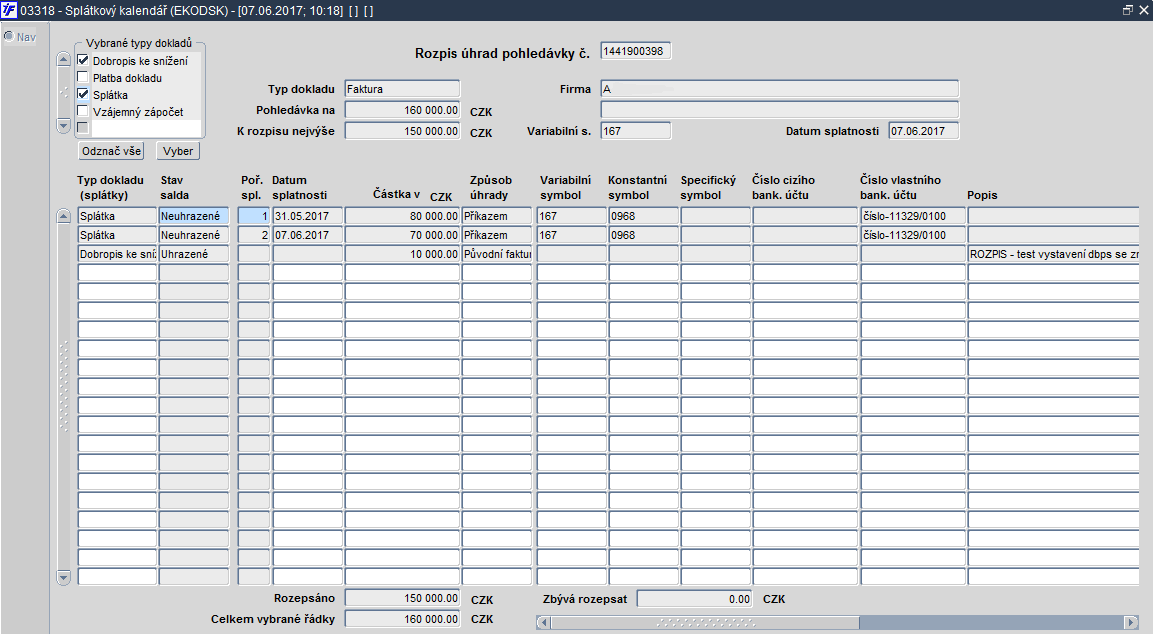The width and height of the screenshot is (1153, 634).
Task: Click left arrow of horizontal scrollbar
Action: (543, 622)
